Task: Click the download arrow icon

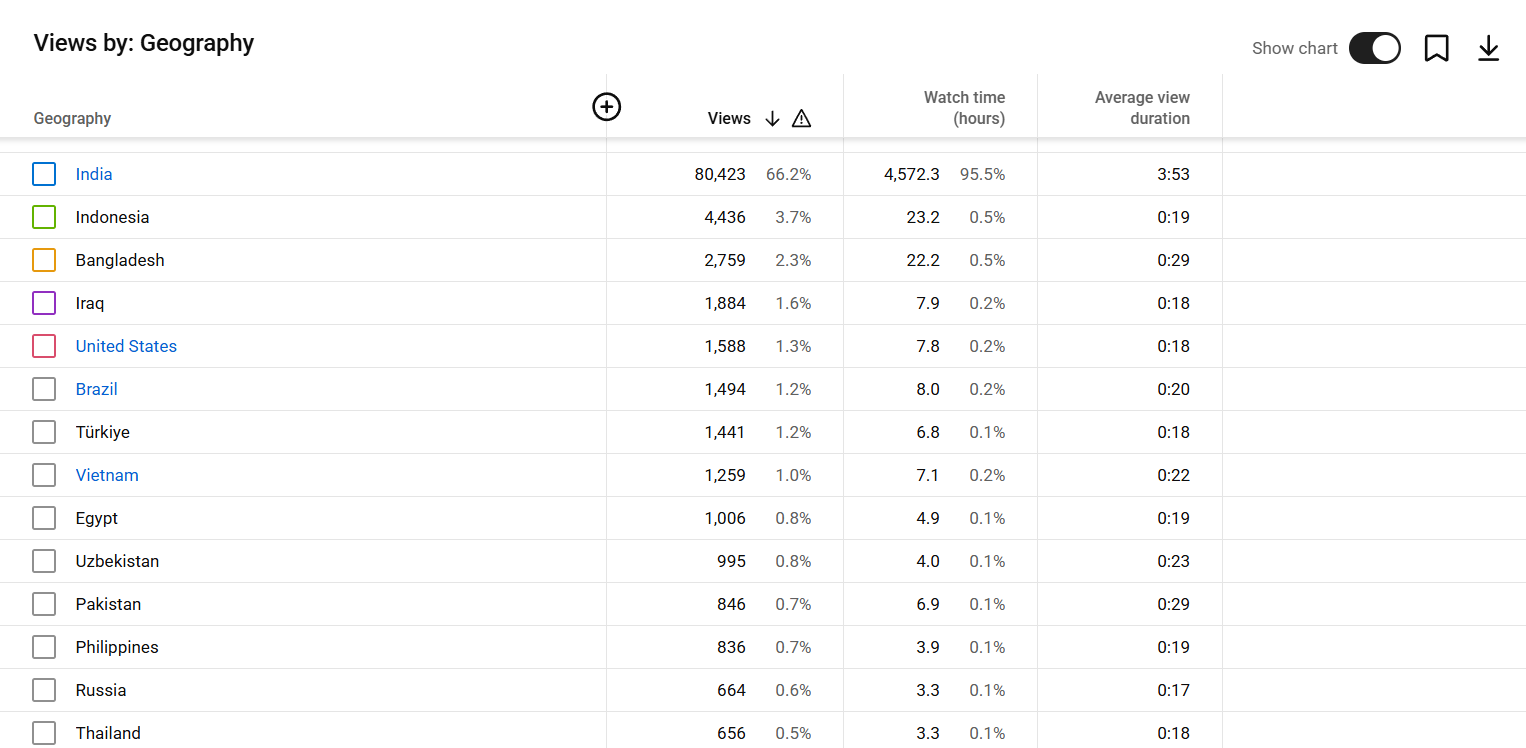Action: [x=1488, y=48]
